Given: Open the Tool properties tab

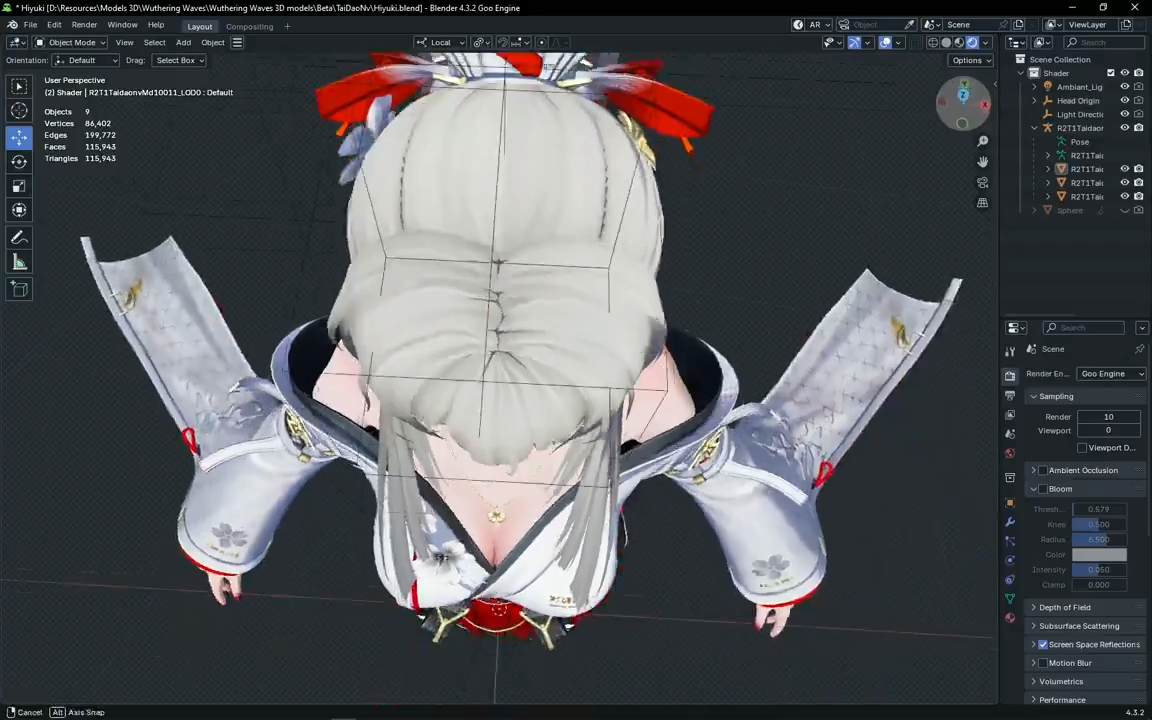Looking at the screenshot, I should pos(1010,352).
